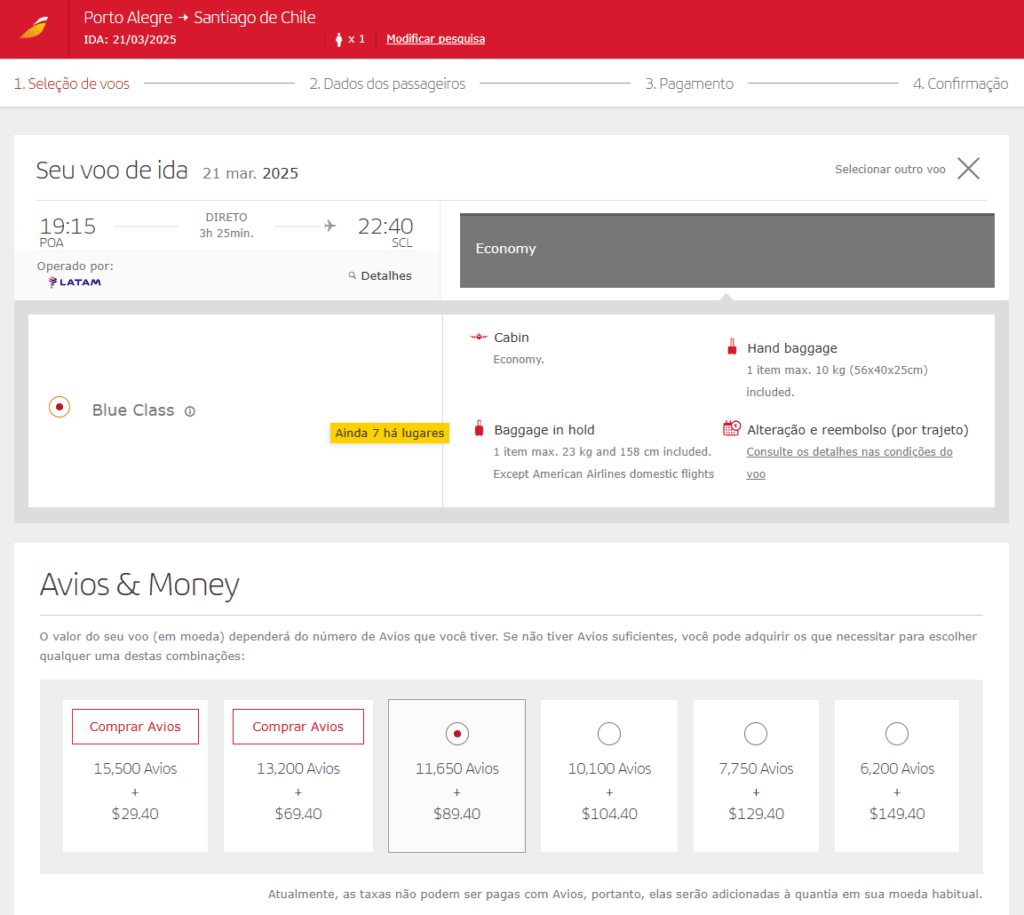Go to step 4. Confirmação

pyautogui.click(x=960, y=84)
